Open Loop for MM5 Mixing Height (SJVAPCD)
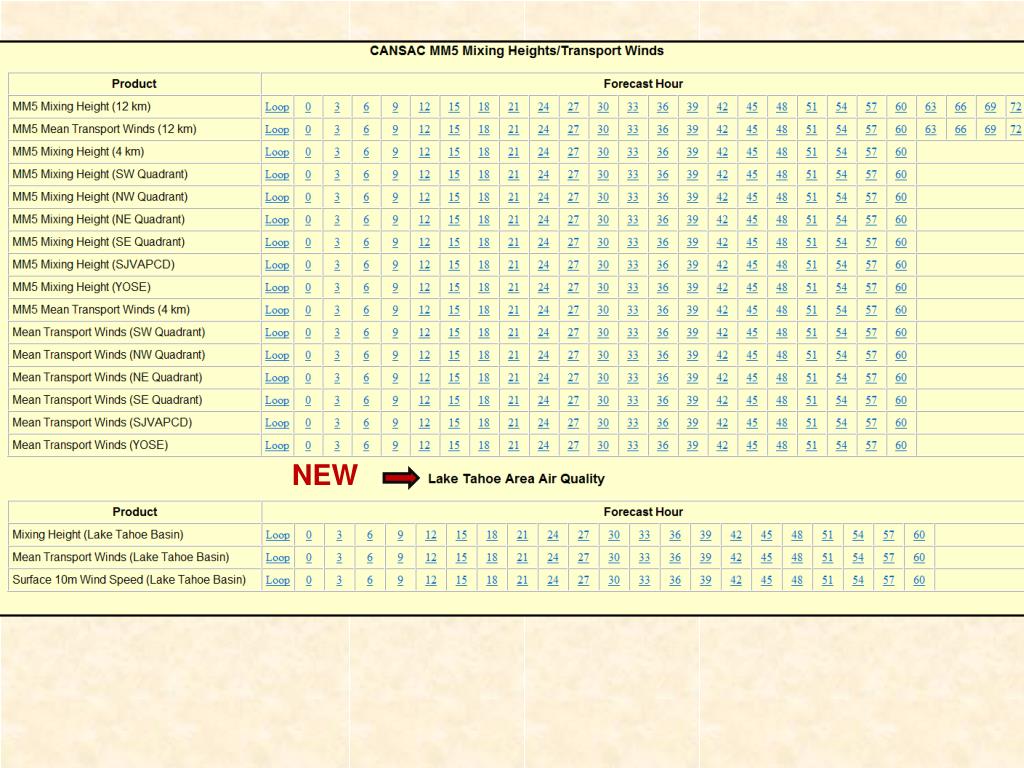Viewport: 1024px width, 768px height. (x=277, y=265)
